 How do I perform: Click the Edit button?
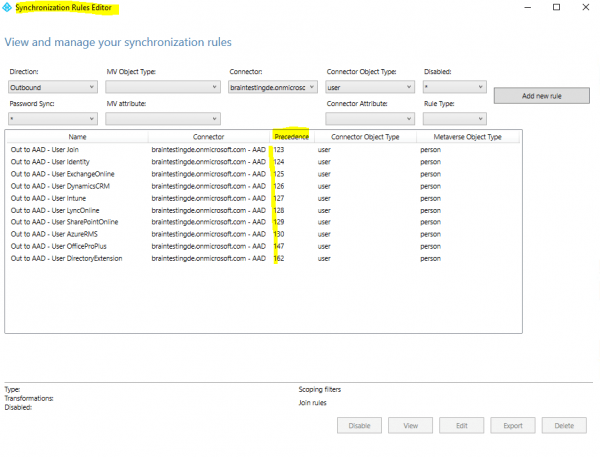pos(461,425)
